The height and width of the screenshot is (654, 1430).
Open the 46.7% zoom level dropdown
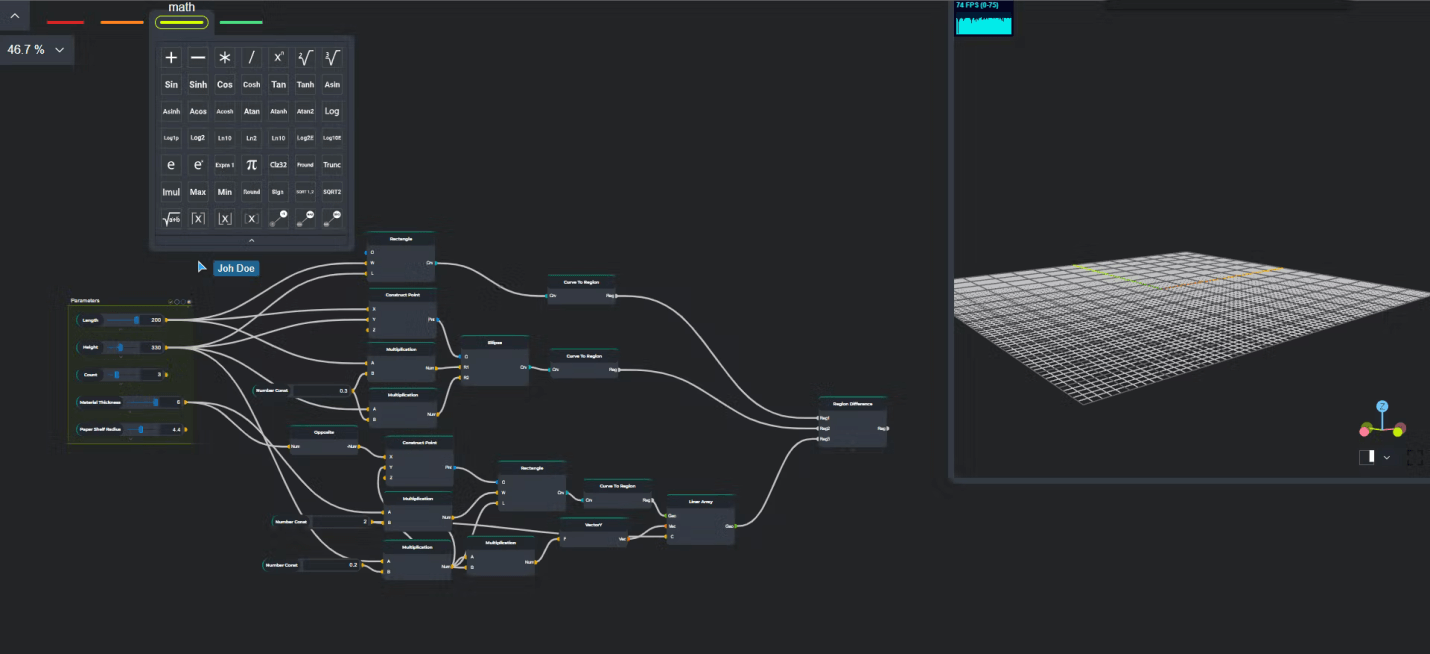tap(37, 48)
